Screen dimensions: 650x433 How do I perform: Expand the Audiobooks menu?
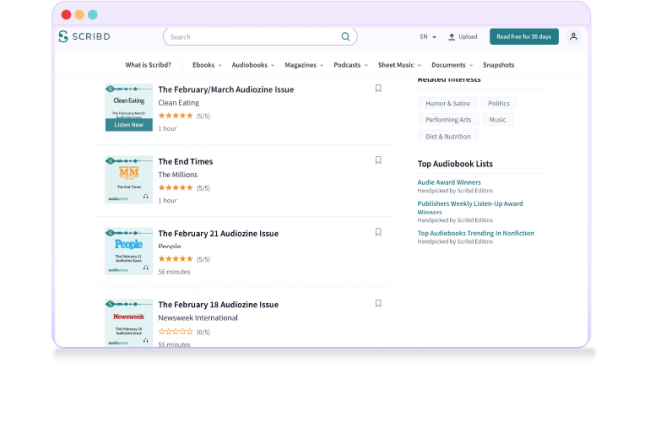tap(250, 65)
